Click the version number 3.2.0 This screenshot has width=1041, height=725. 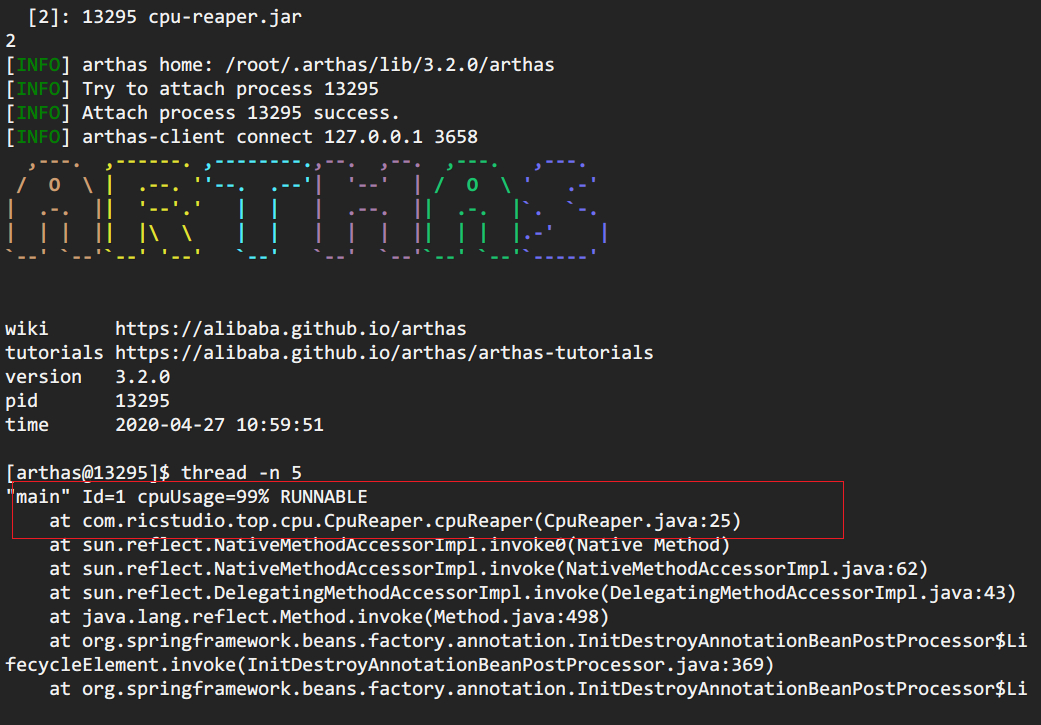coord(143,377)
